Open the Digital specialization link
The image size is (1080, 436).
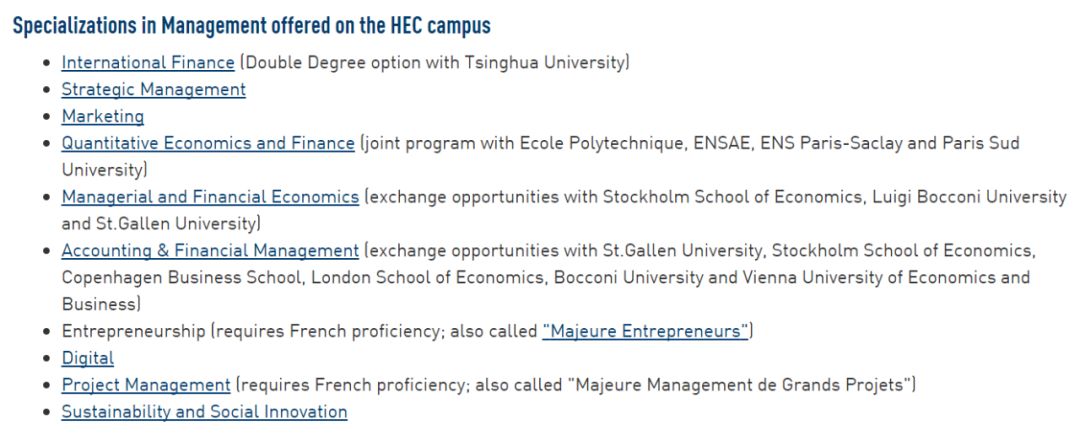pyautogui.click(x=87, y=358)
